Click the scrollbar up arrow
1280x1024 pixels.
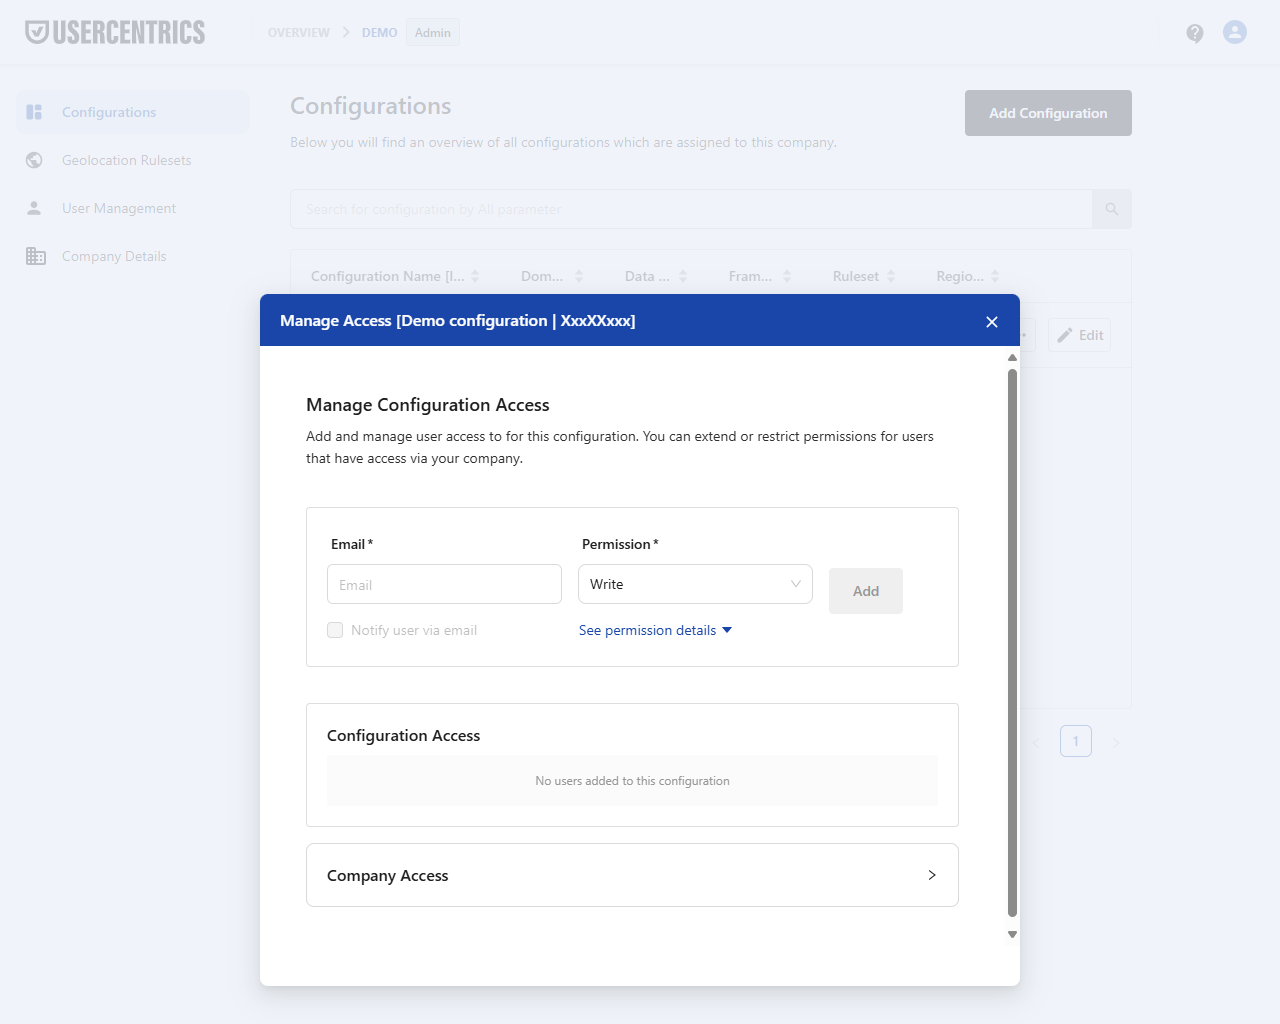[1012, 357]
